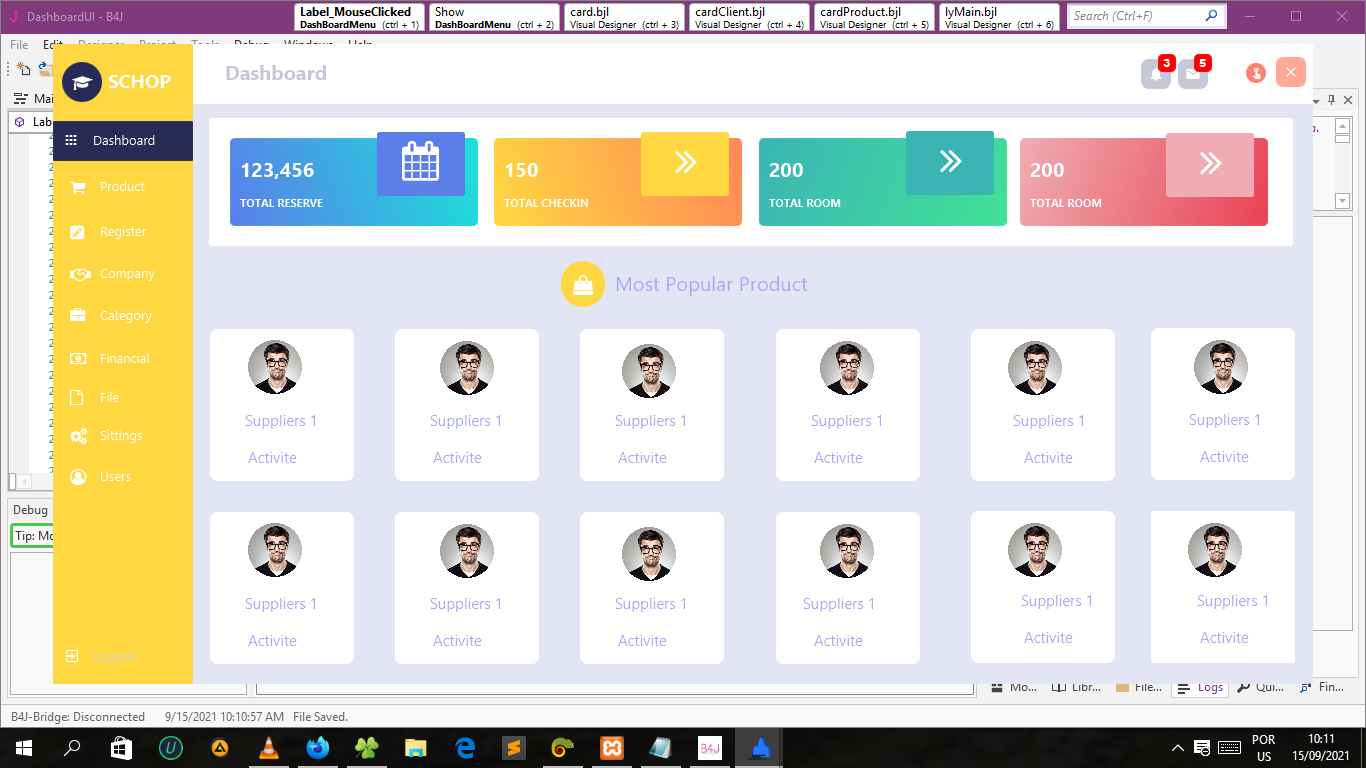Switch to the Label_MouseClicked tab
The width and height of the screenshot is (1366, 768).
360,17
